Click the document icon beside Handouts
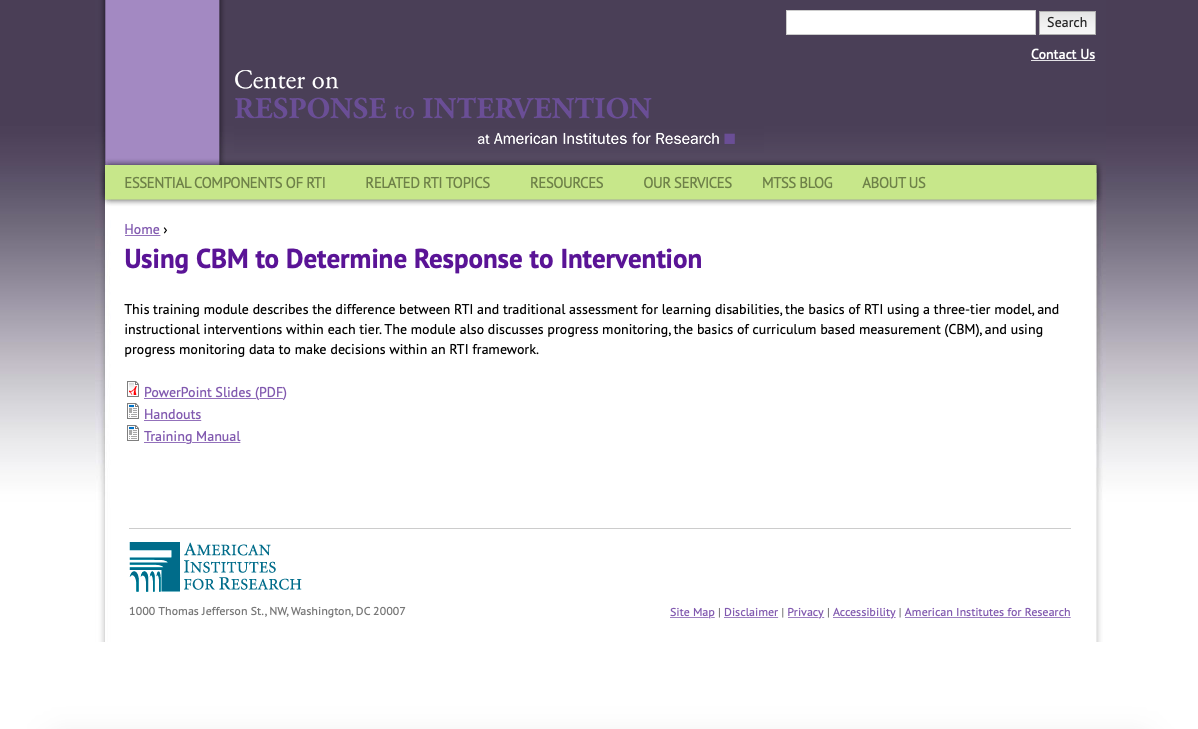Screen dimensions: 1198x729 pyautogui.click(x=133, y=412)
